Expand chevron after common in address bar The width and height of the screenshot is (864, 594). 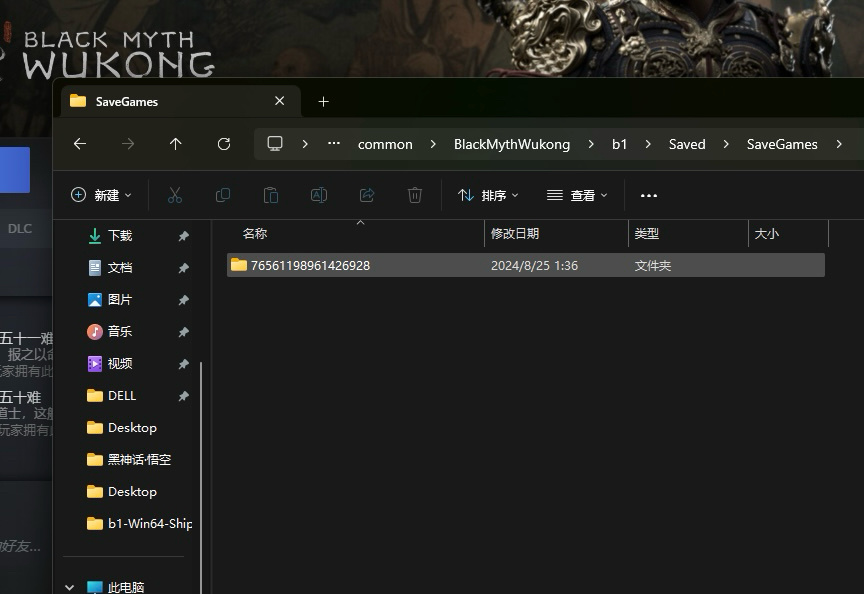pyautogui.click(x=433, y=144)
